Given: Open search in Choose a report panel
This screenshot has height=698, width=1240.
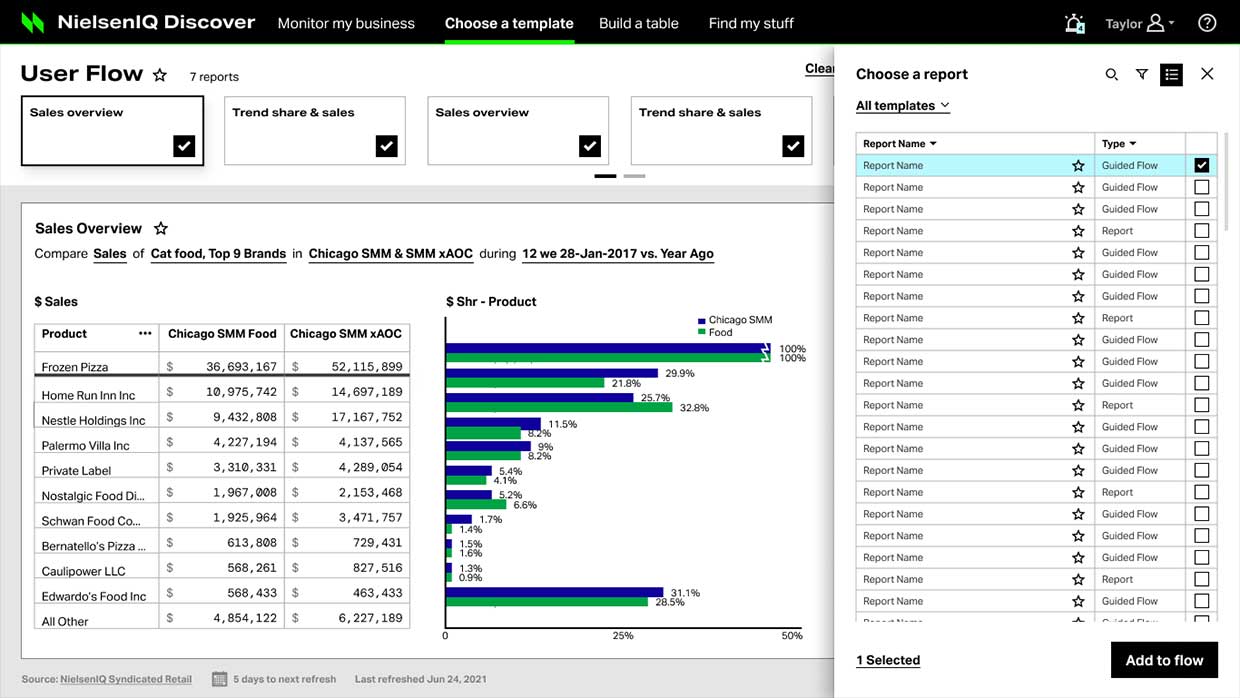Looking at the screenshot, I should coord(1112,74).
